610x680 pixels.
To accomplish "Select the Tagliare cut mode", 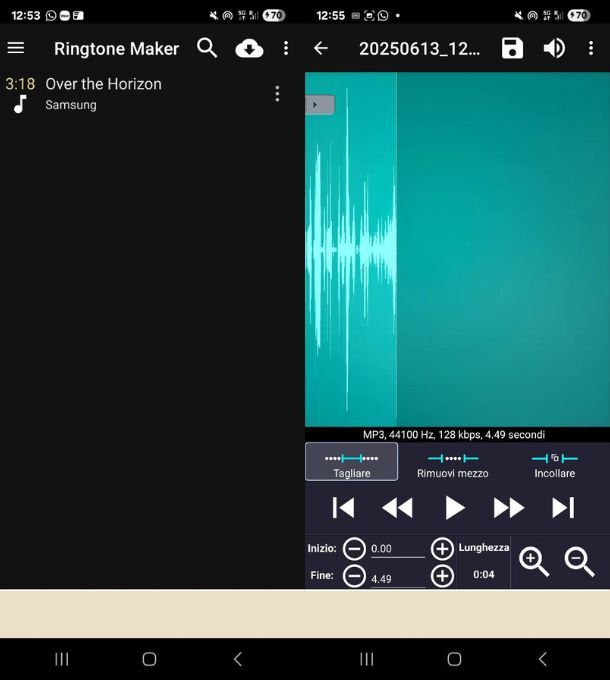I will coord(351,462).
